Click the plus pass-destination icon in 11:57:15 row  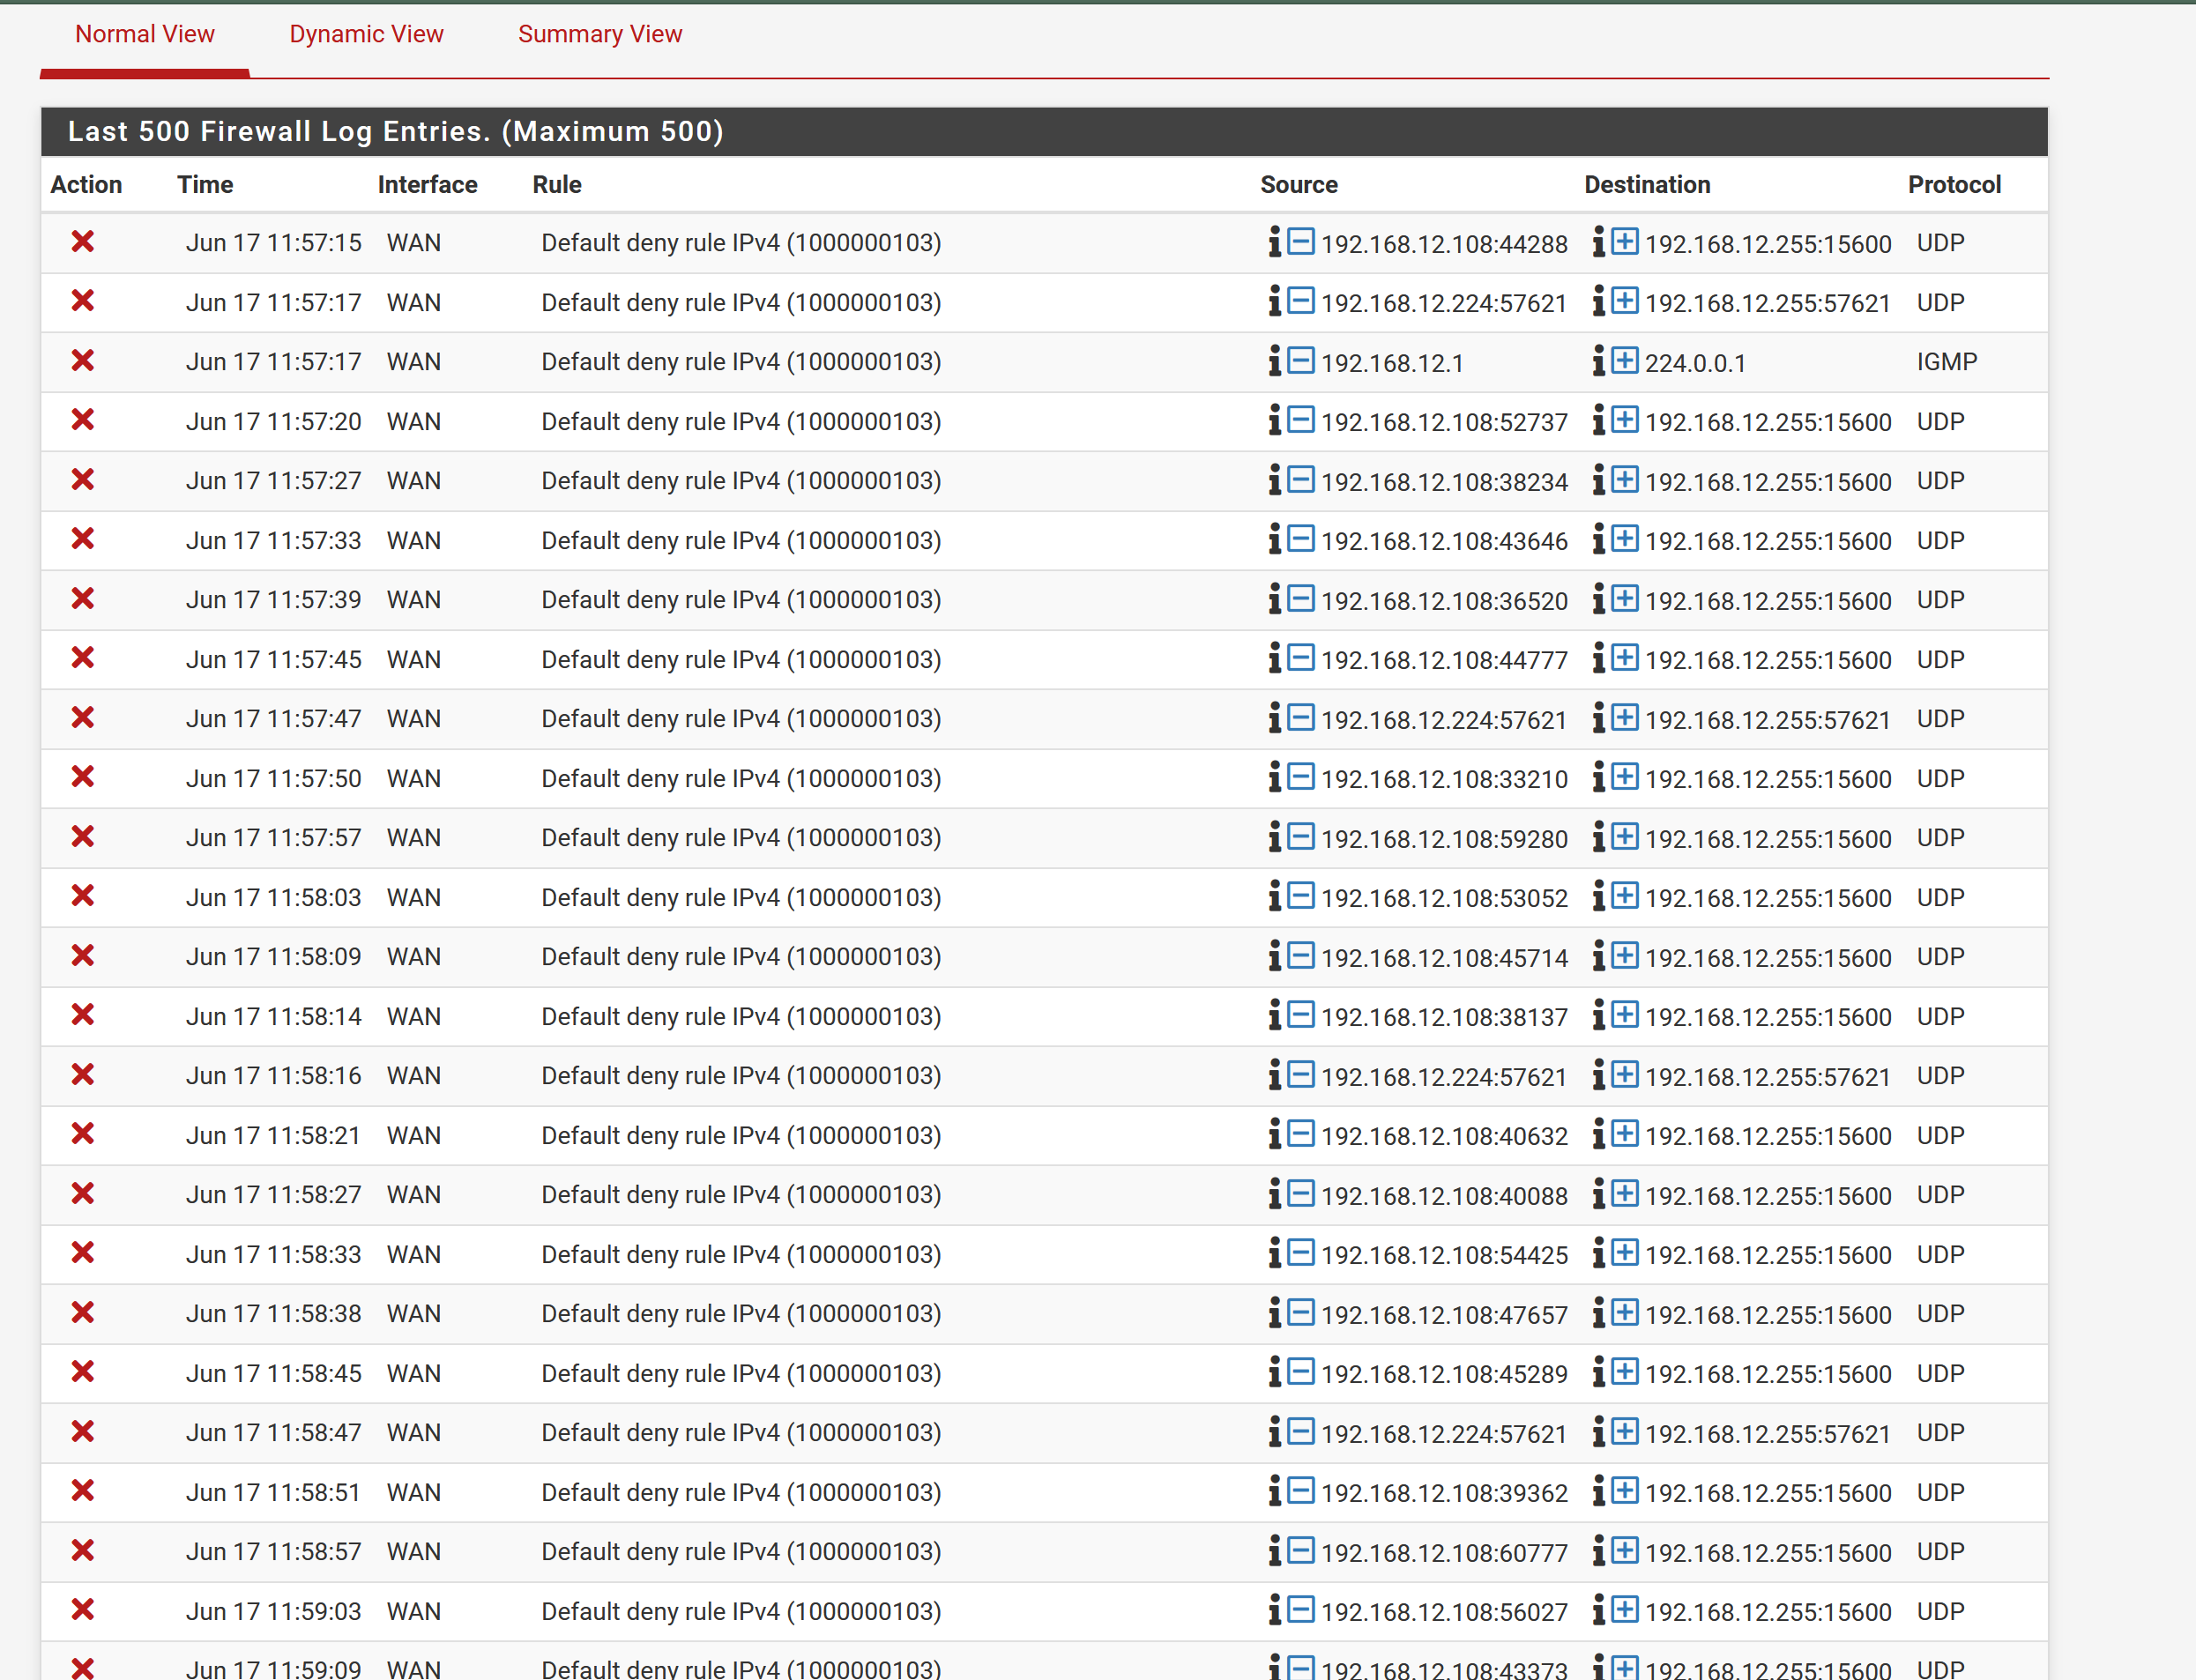pyautogui.click(x=1624, y=241)
